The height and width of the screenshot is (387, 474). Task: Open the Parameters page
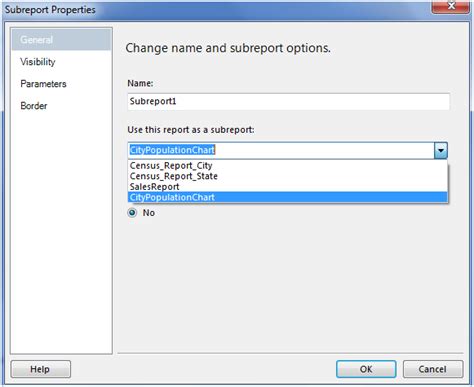tap(43, 84)
